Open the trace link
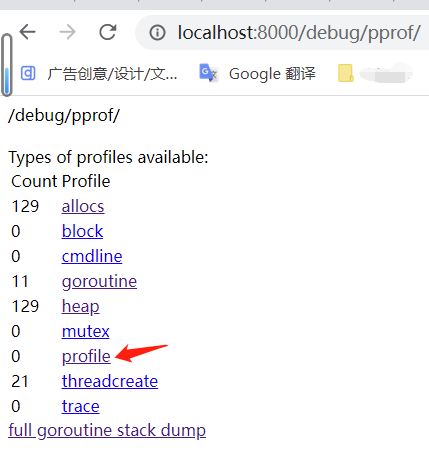The height and width of the screenshot is (456, 429). (x=81, y=406)
